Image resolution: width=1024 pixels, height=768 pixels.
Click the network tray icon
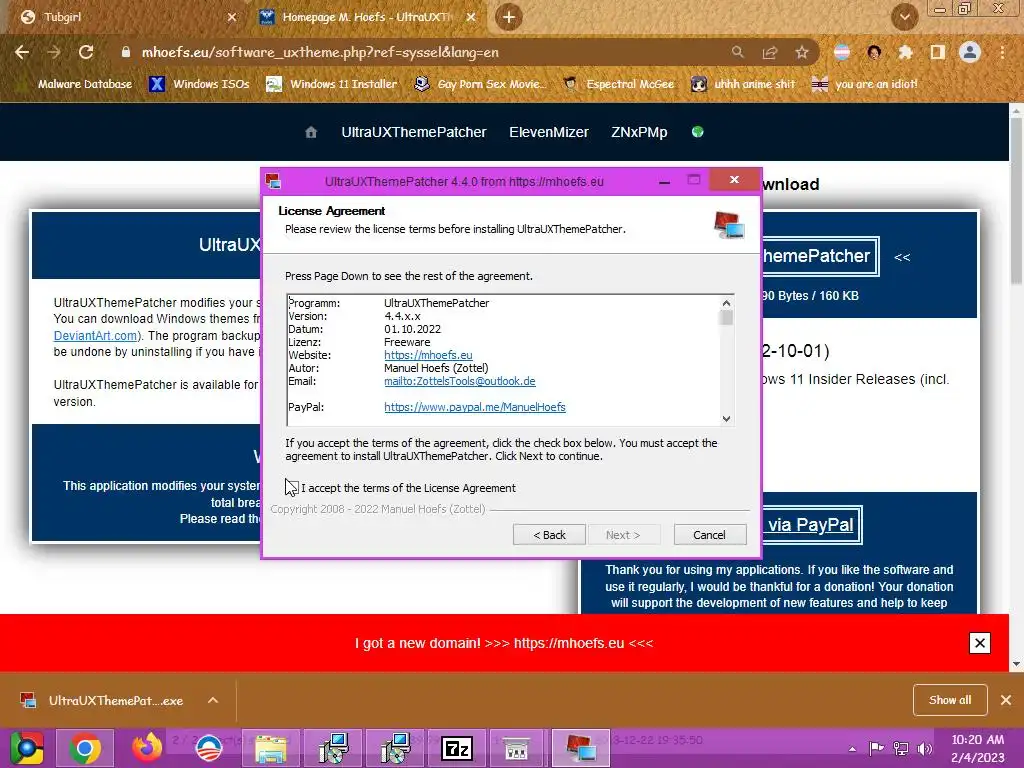click(901, 749)
